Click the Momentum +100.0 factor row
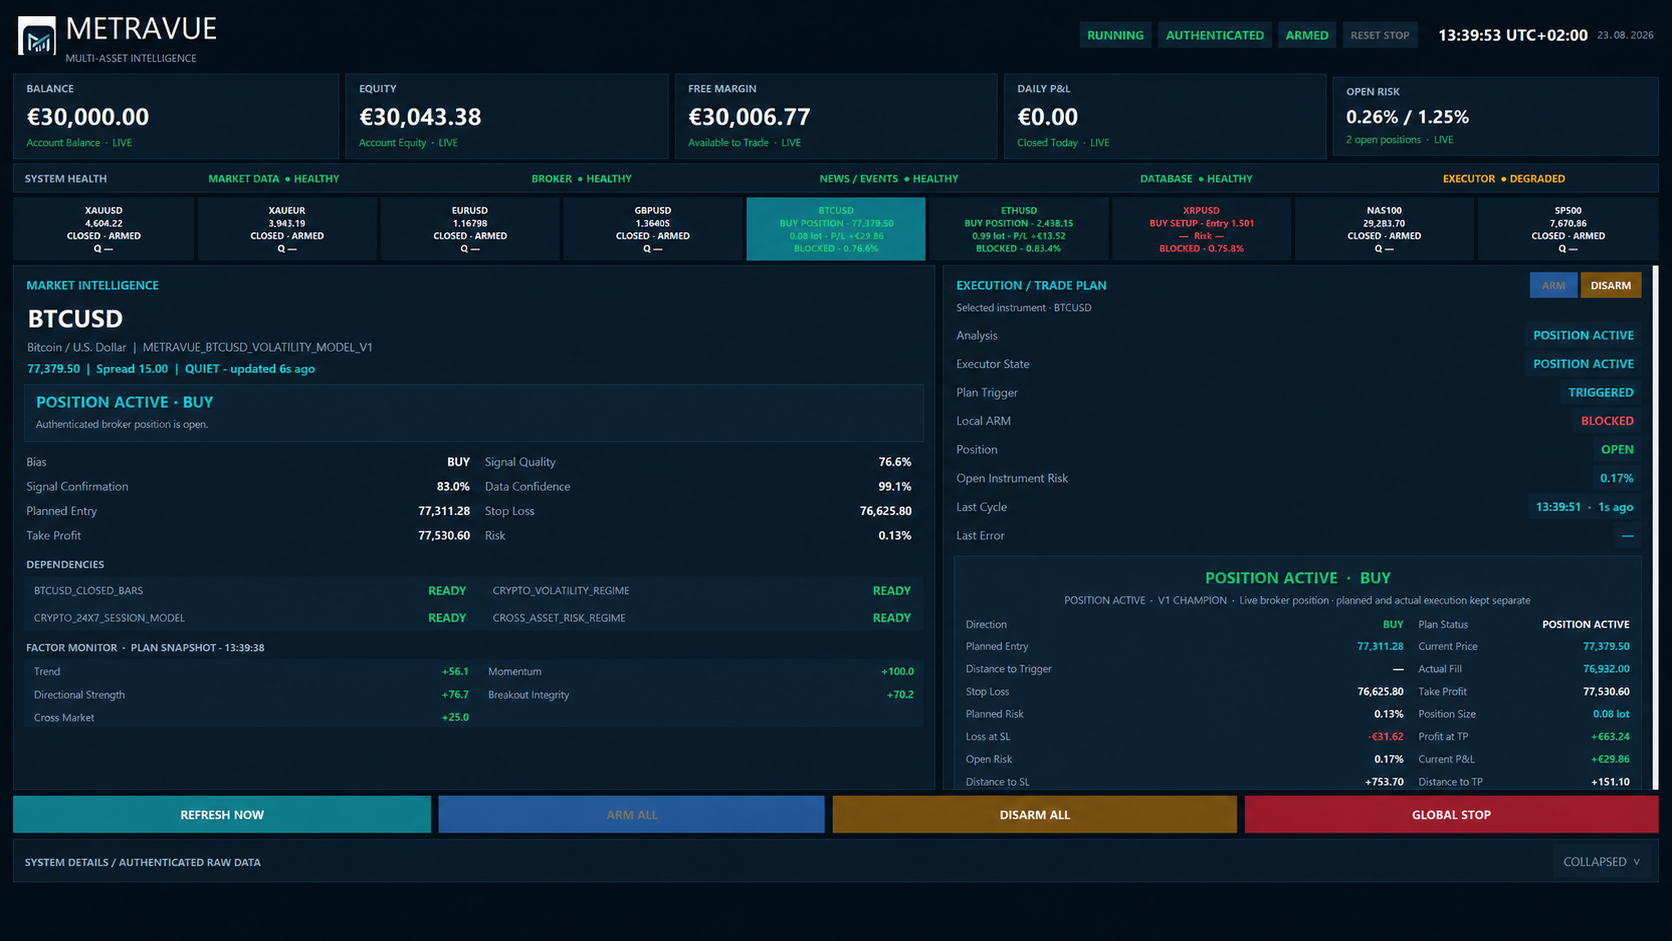This screenshot has height=941, width=1672. tap(701, 671)
